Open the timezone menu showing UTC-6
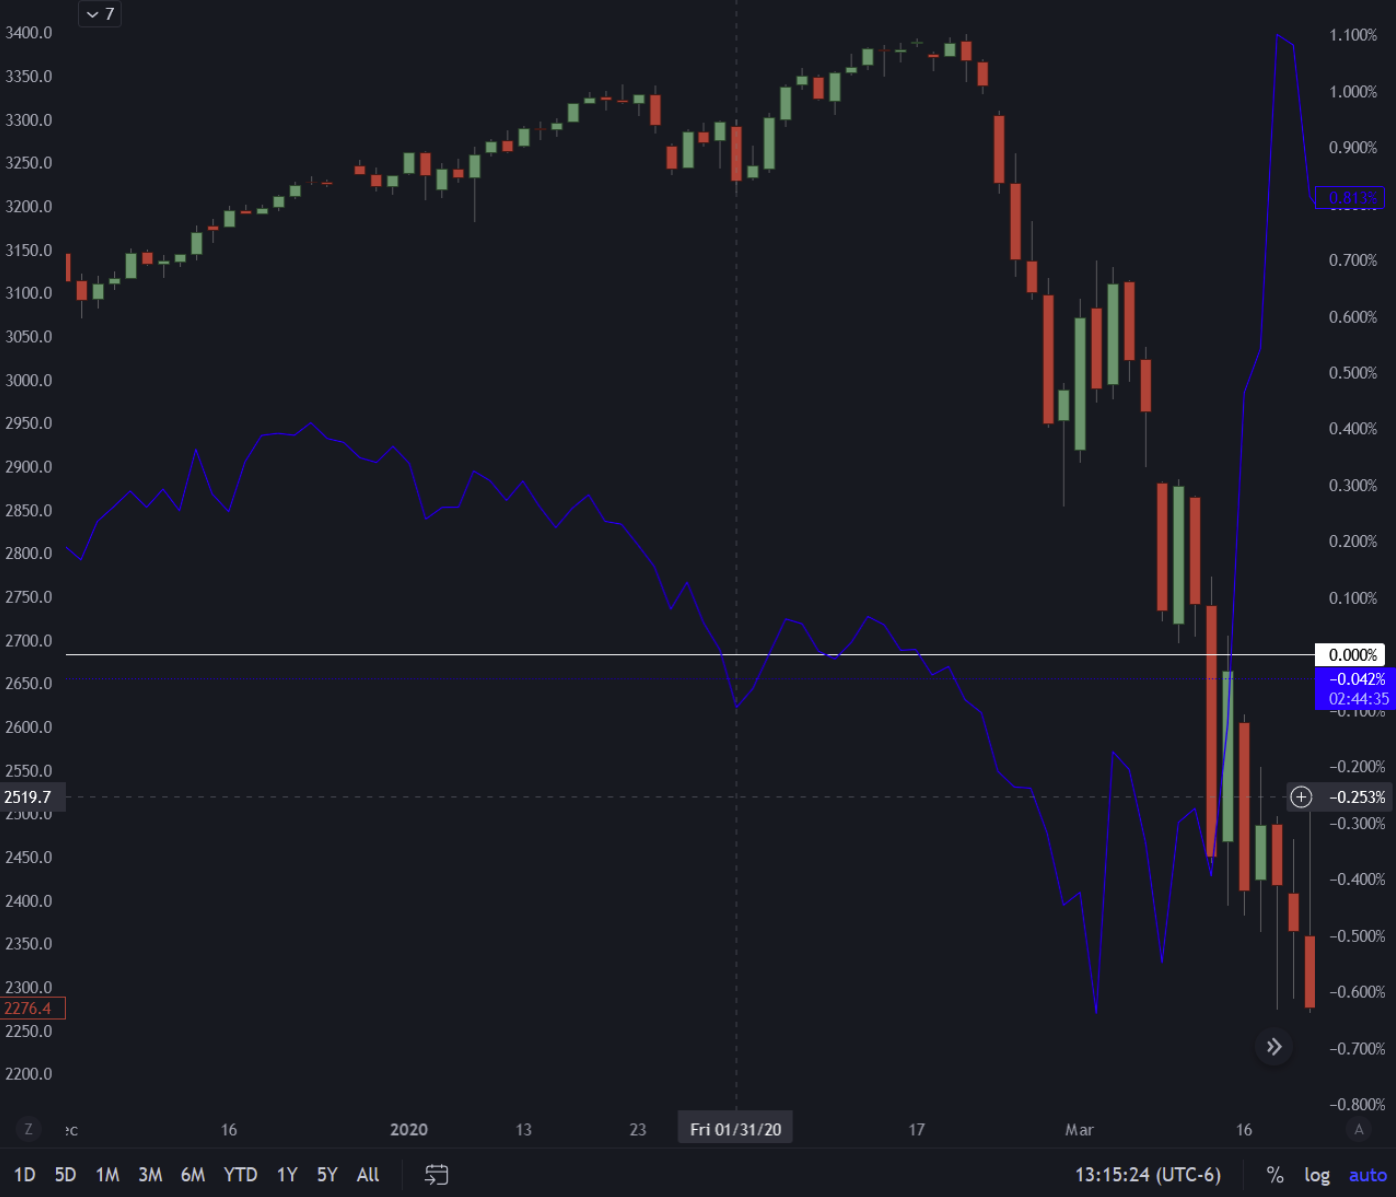1396x1197 pixels. click(1147, 1175)
